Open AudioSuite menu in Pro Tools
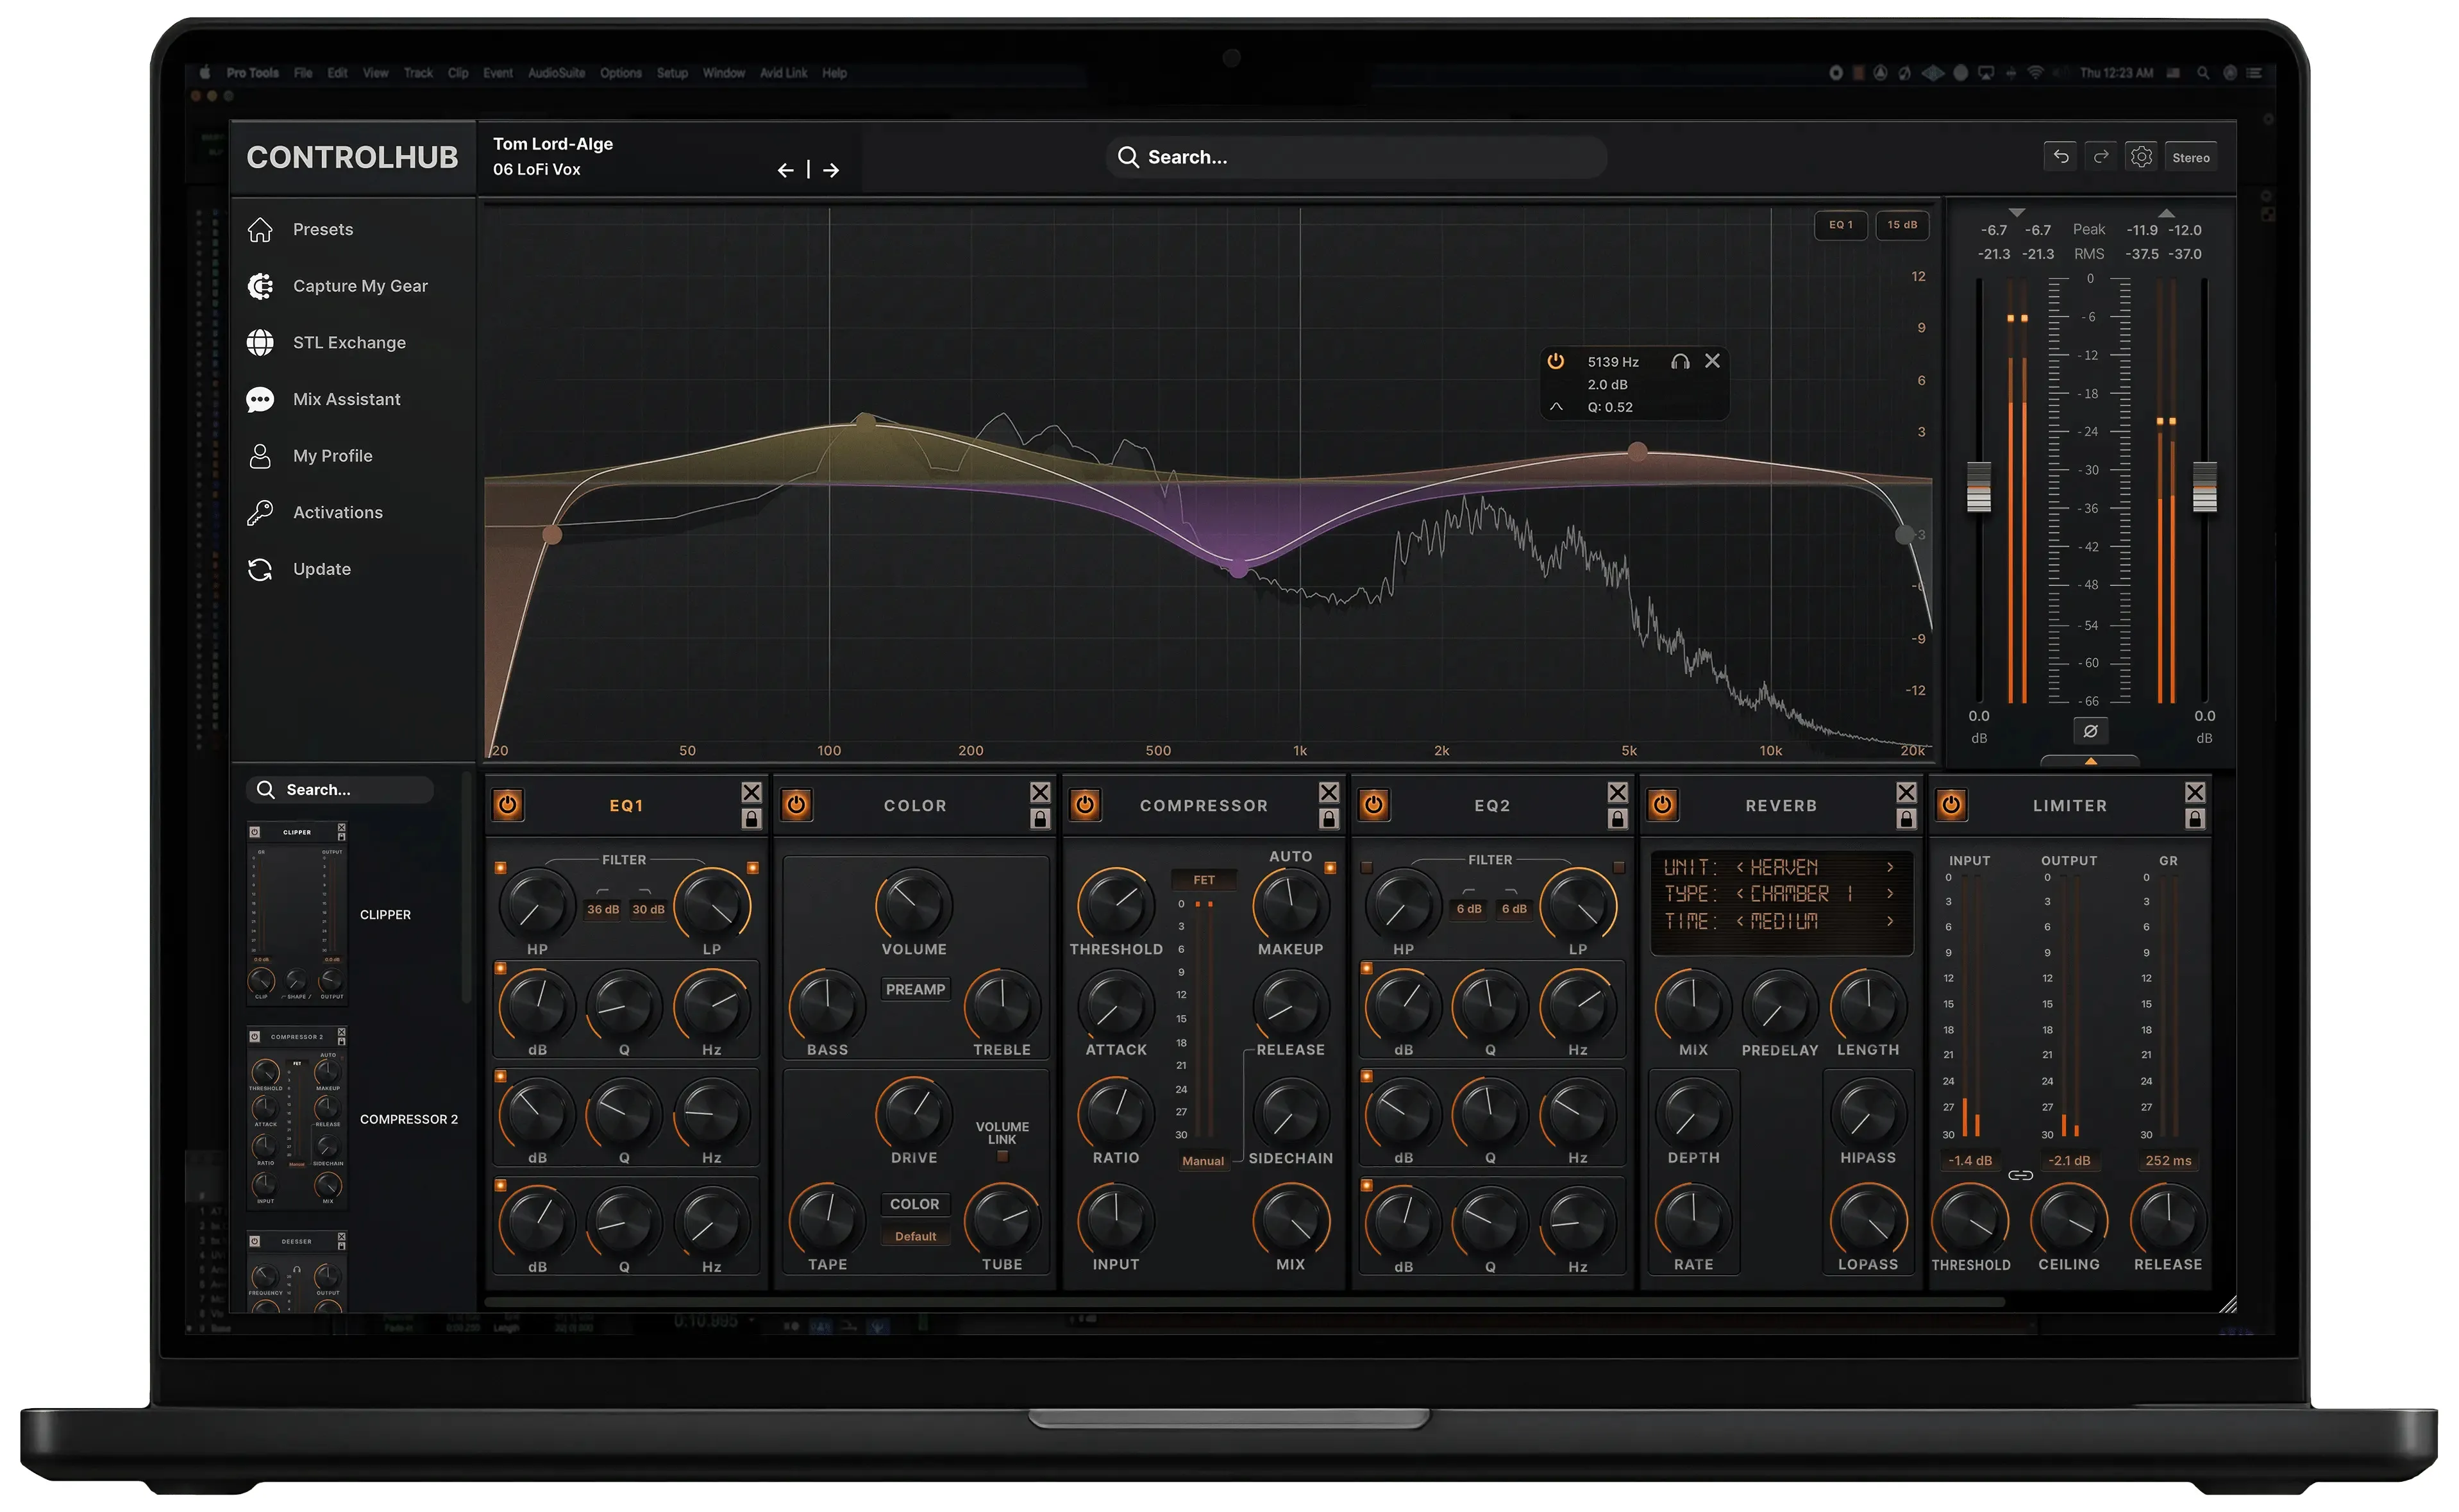The image size is (2459, 1512). (x=557, y=73)
